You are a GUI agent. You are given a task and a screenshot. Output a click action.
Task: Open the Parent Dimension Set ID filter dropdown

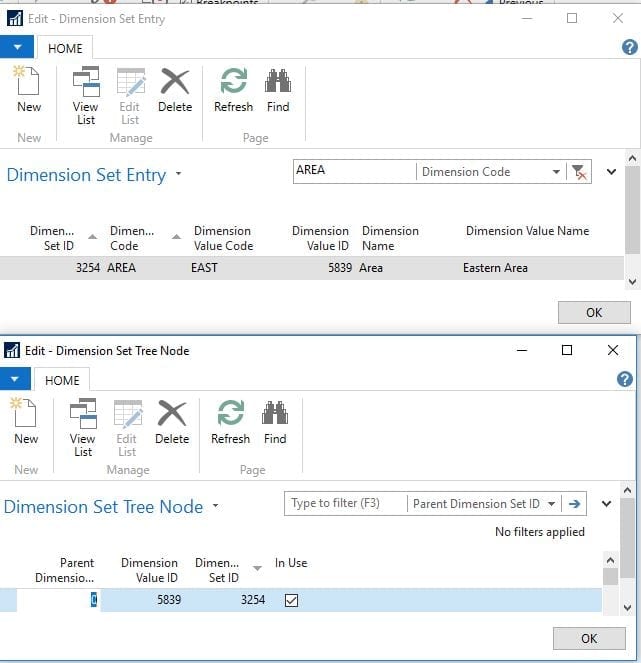(x=551, y=504)
